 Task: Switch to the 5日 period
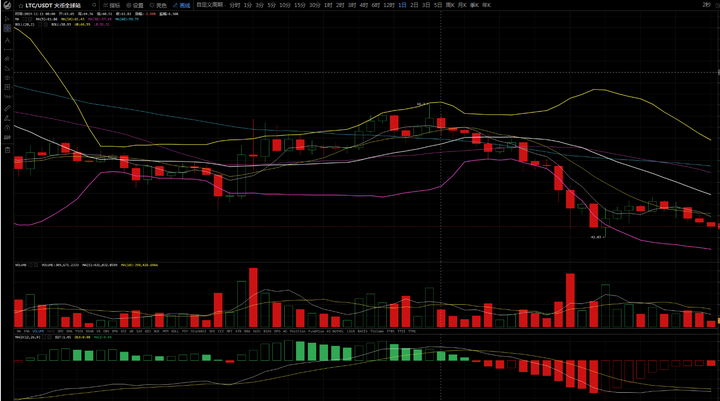pyautogui.click(x=438, y=5)
